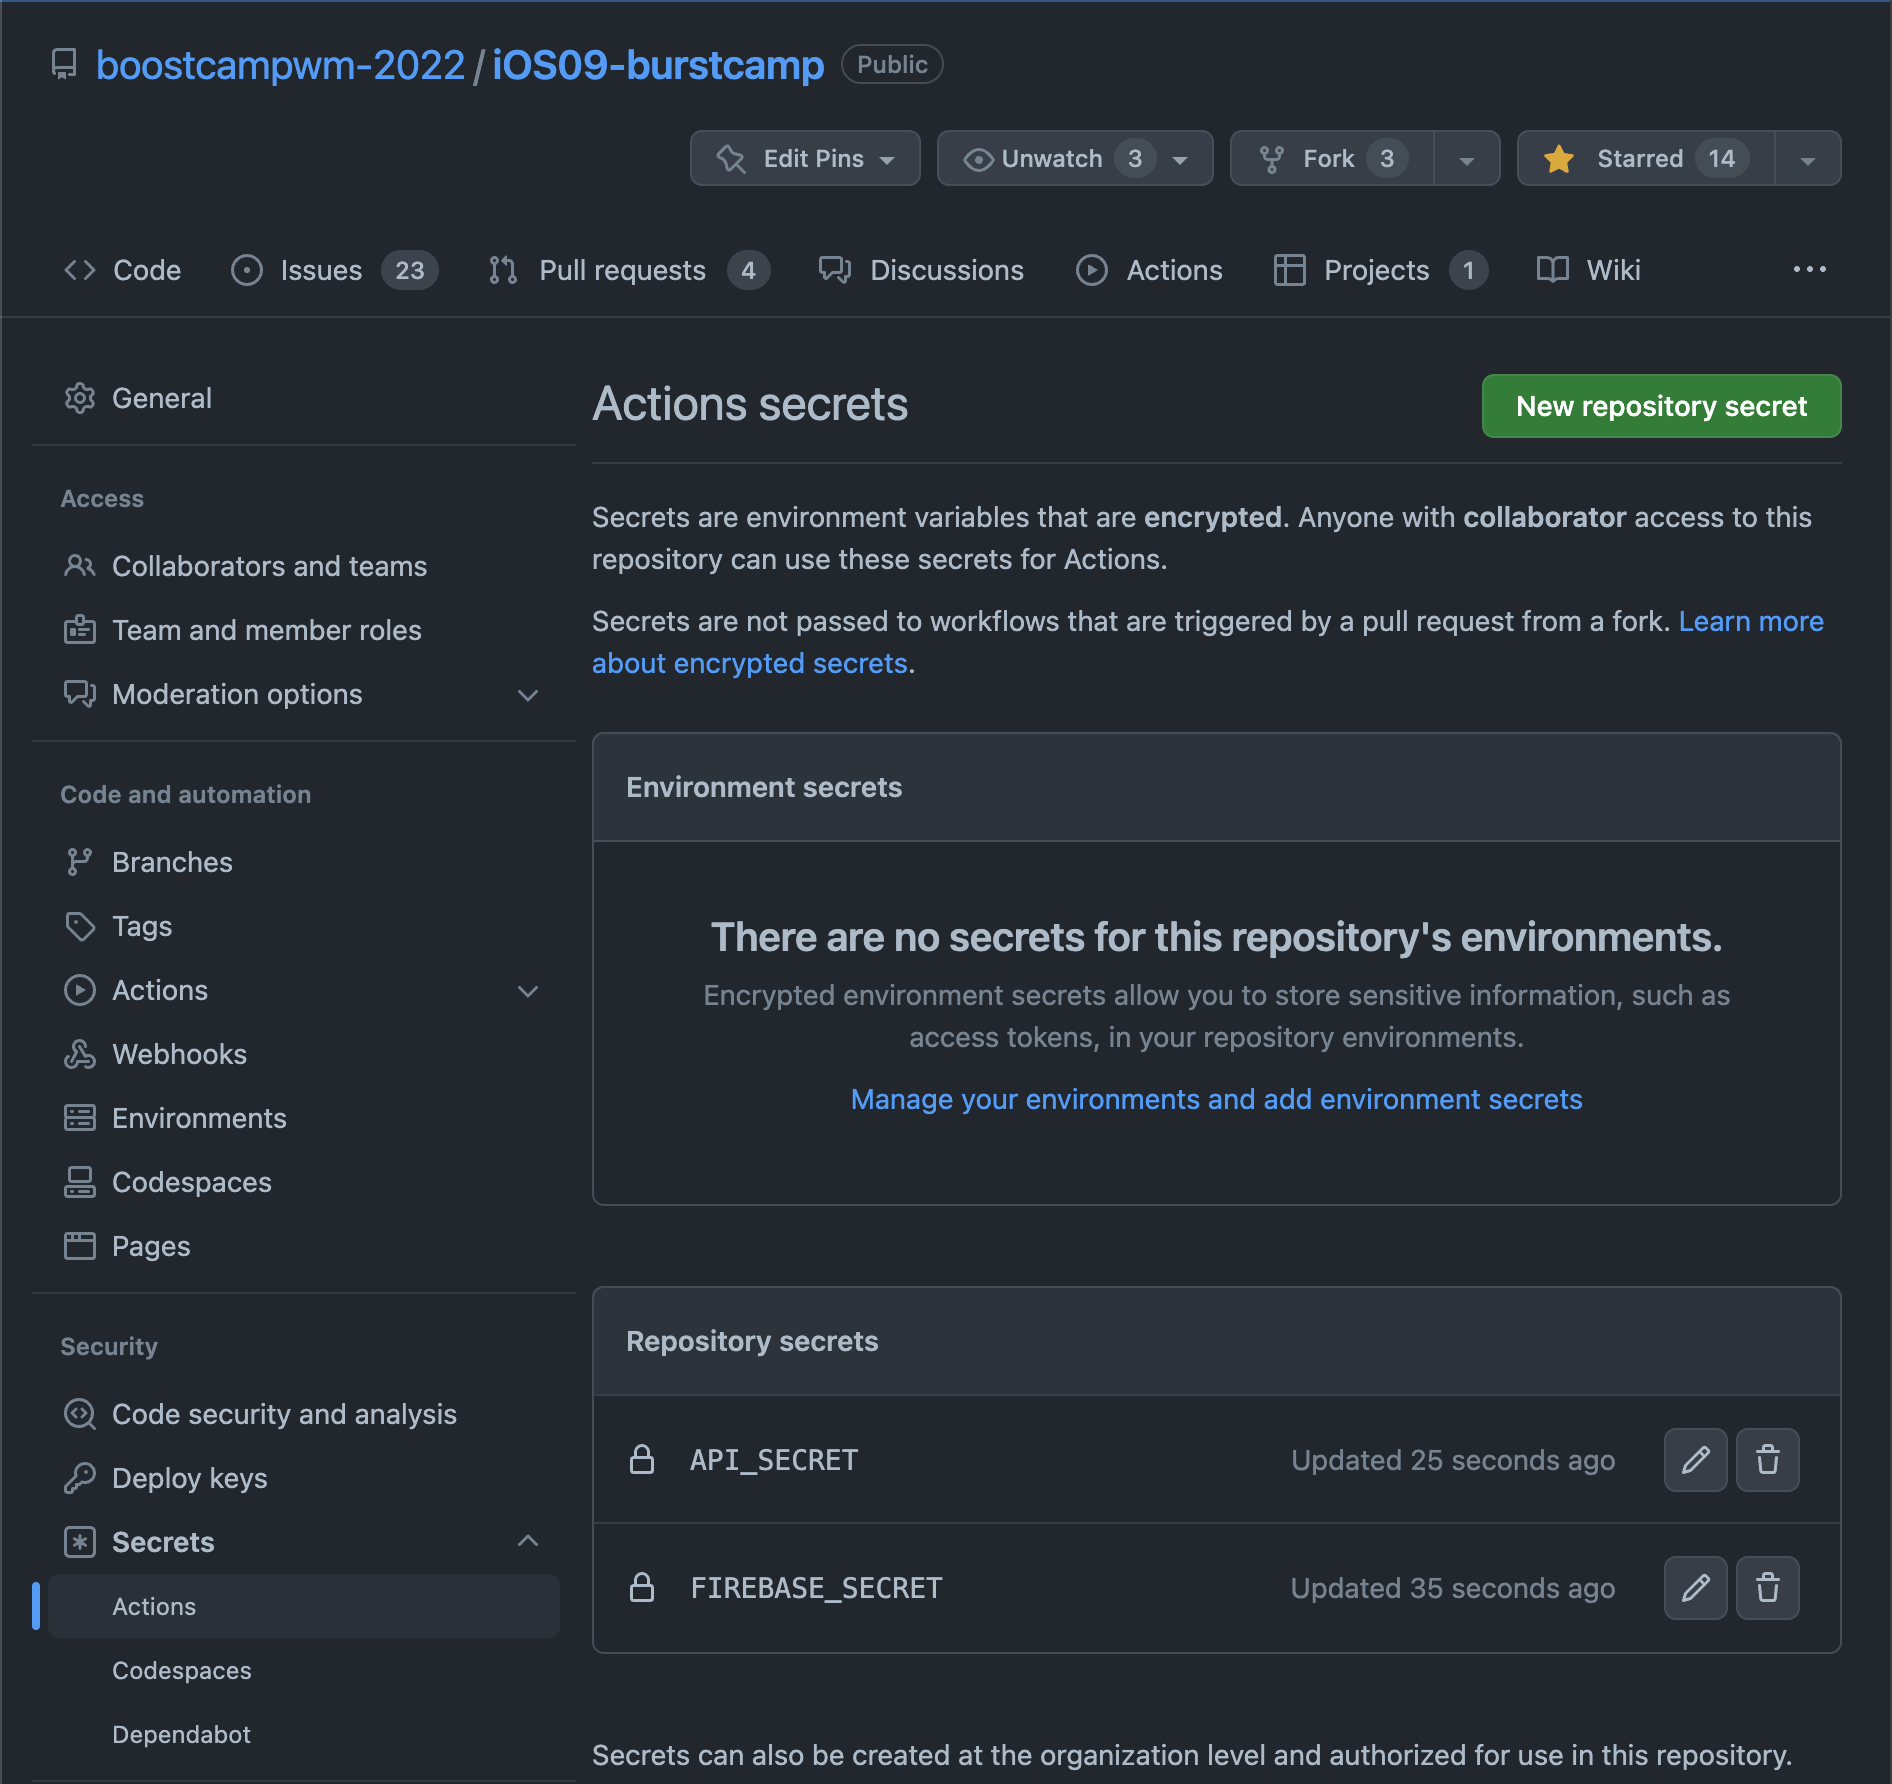
Task: Delete the API_SECRET secret with trash icon
Action: pos(1767,1460)
